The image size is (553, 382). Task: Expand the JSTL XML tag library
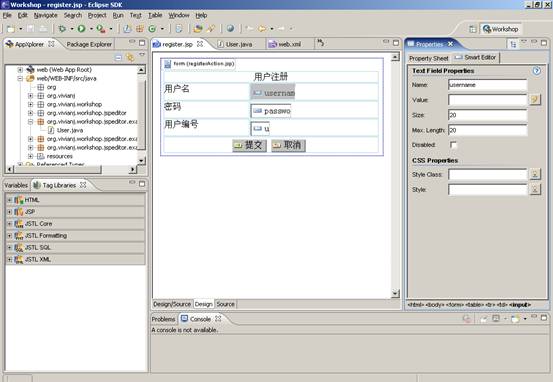[9, 260]
